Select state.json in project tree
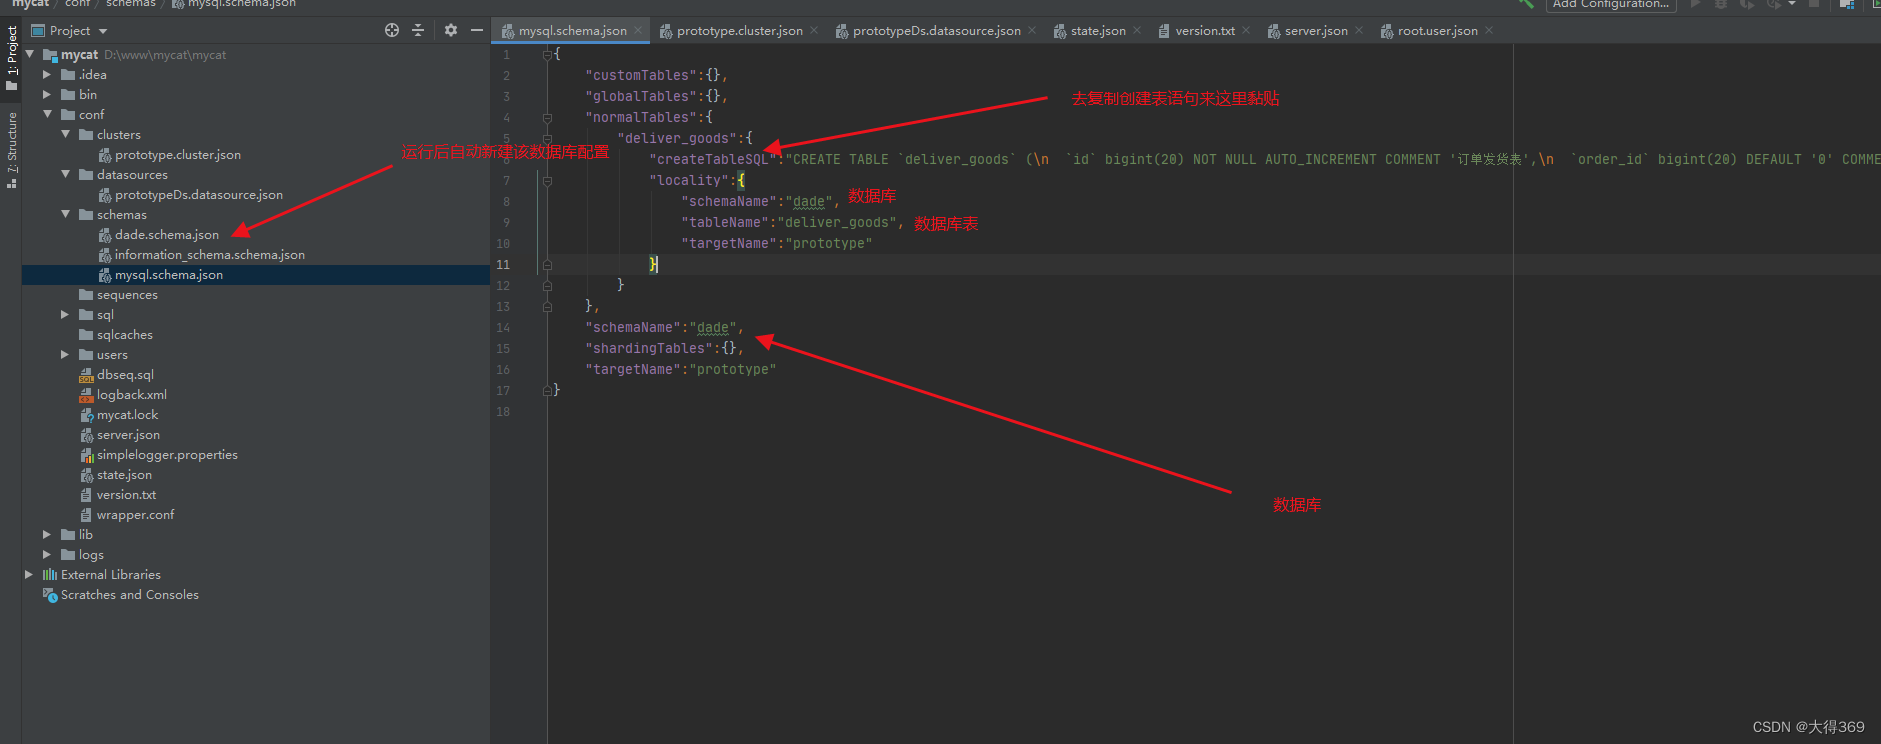The width and height of the screenshot is (1881, 744). pyautogui.click(x=124, y=475)
